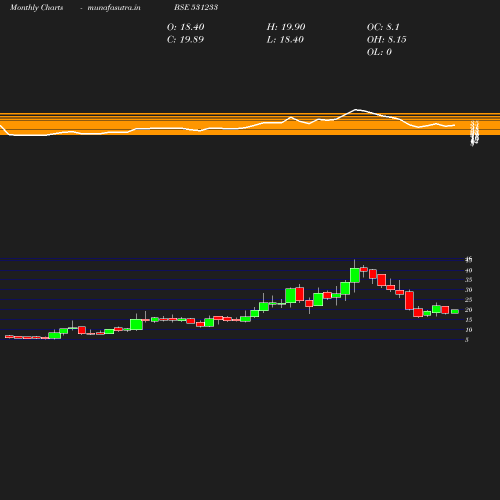Click the tallest green candle near the 40 level
500x500 pixels.
(355, 275)
